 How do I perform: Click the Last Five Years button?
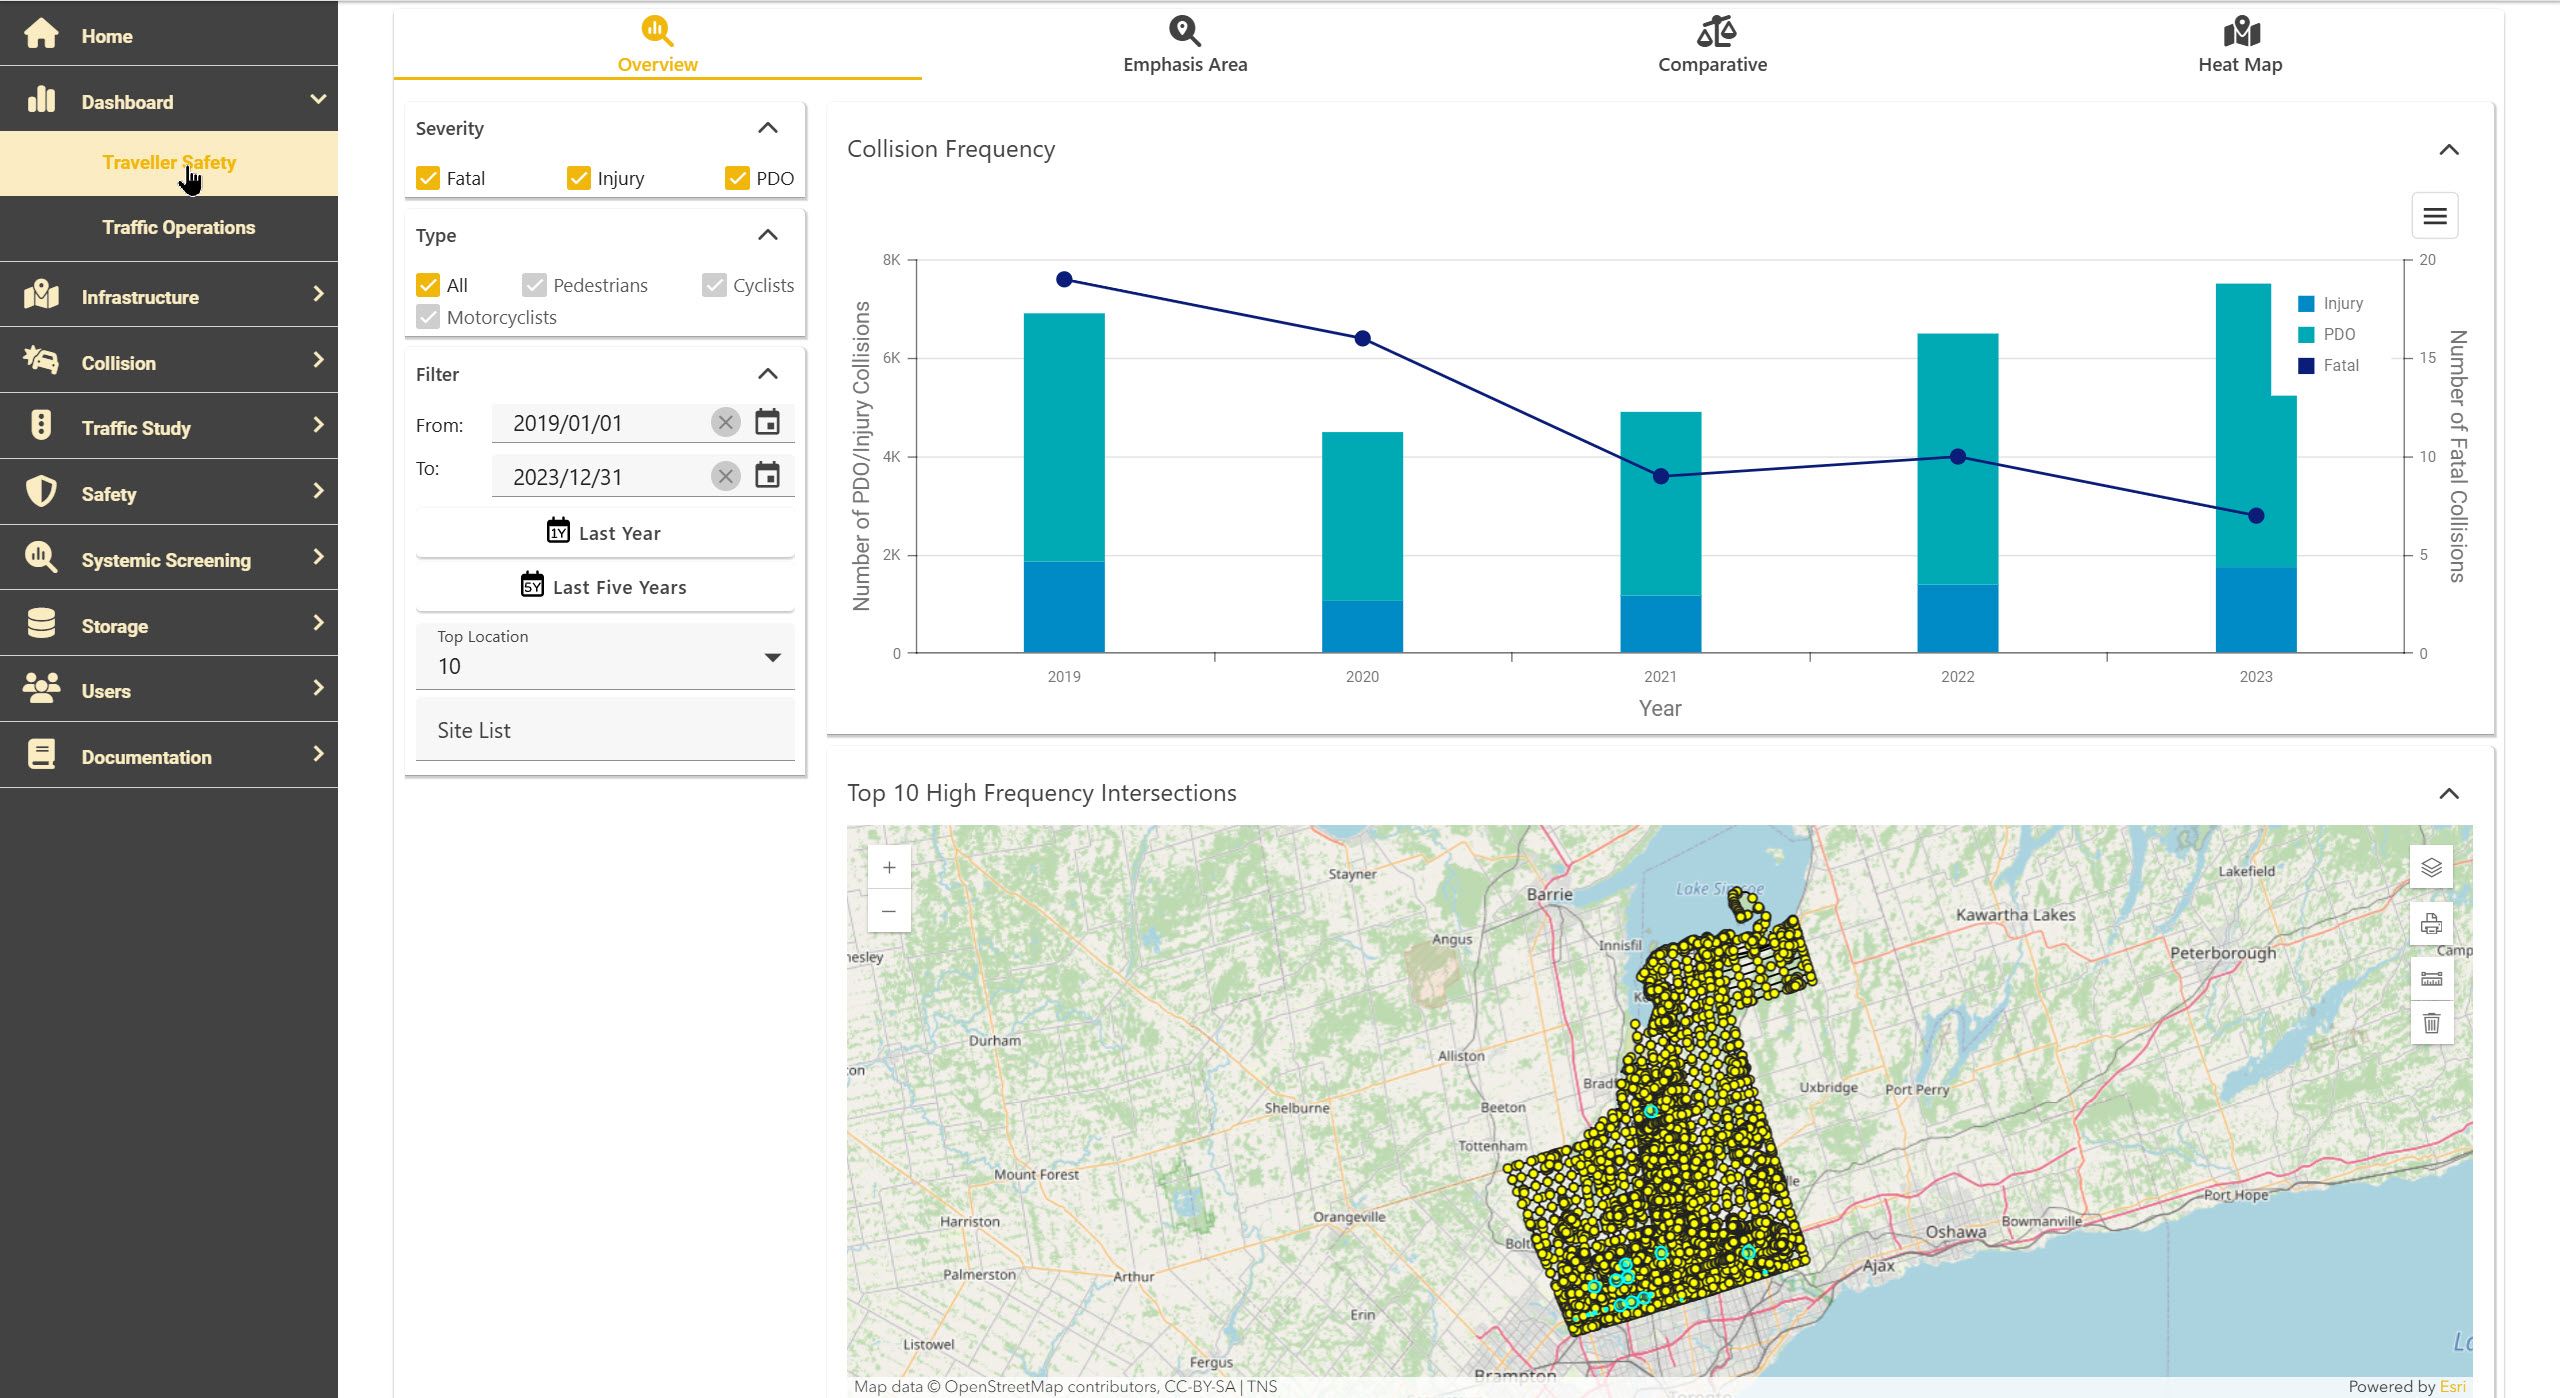(605, 586)
